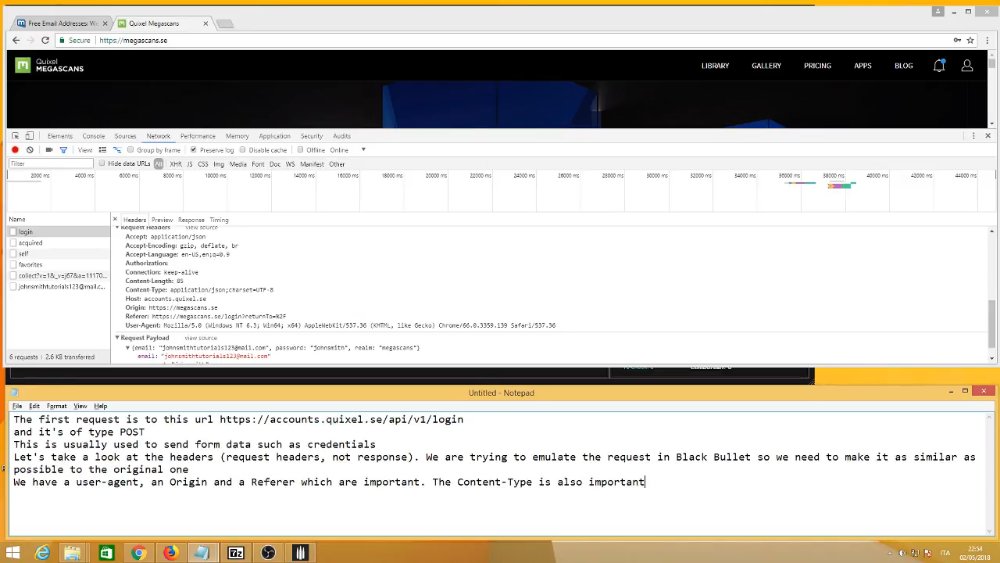The image size is (1000, 563).
Task: Switch to Chrome in the taskbar
Action: [x=138, y=552]
